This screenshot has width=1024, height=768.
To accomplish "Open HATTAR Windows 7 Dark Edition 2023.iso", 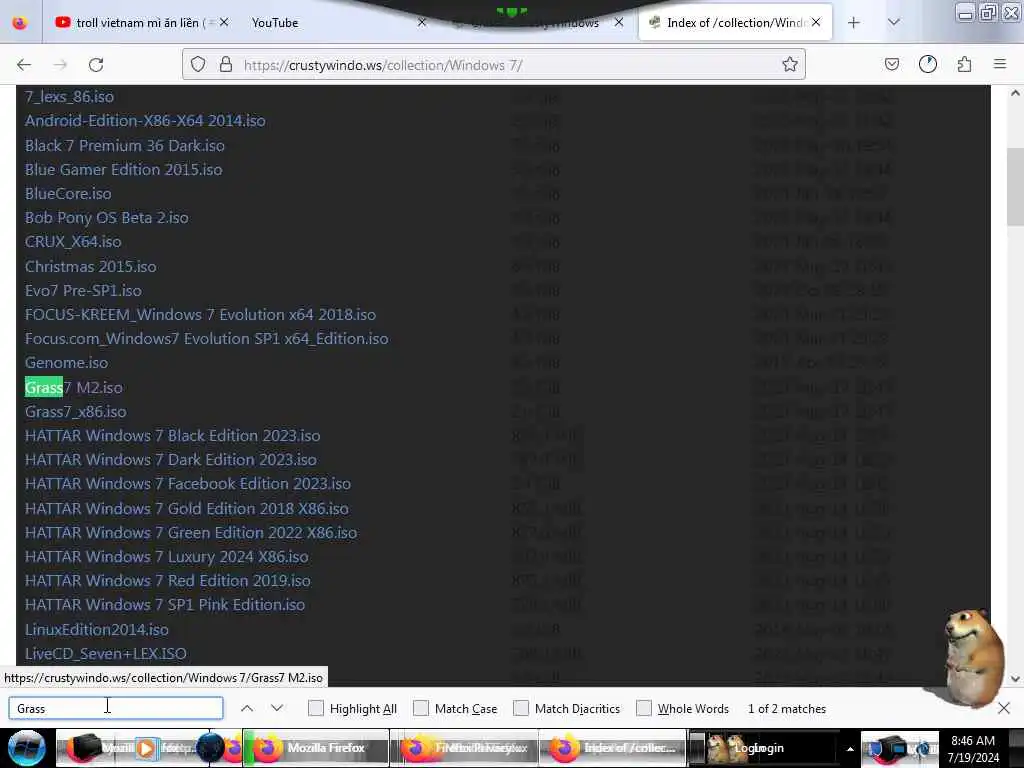I will 170,460.
